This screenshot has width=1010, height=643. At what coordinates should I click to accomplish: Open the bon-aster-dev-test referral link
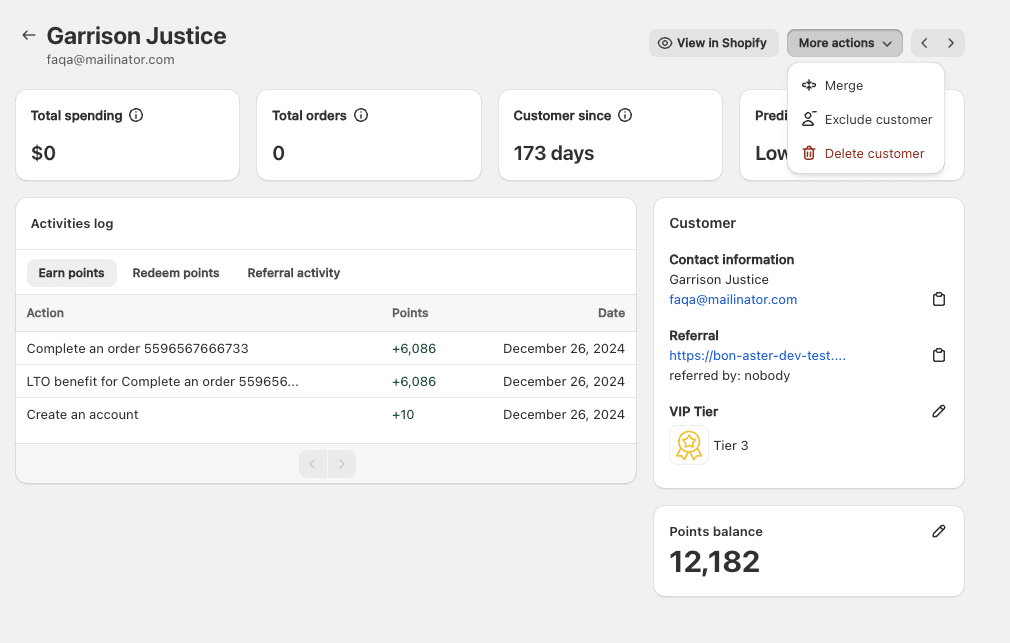coord(759,355)
